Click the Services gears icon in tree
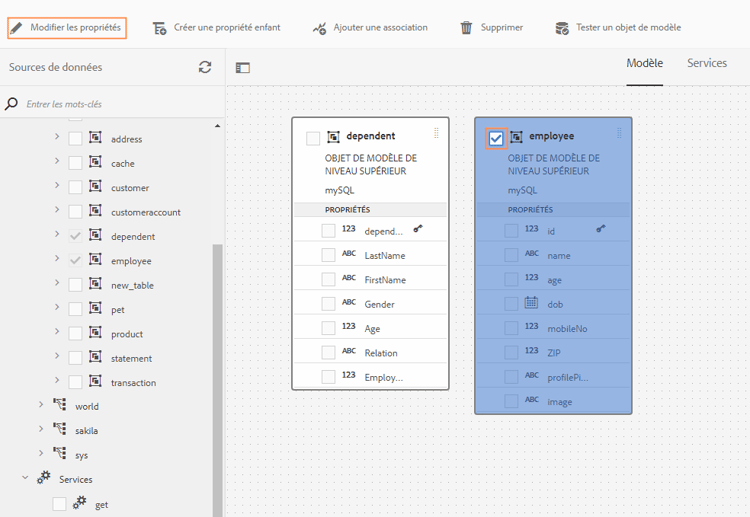The image size is (750, 517). [x=44, y=477]
